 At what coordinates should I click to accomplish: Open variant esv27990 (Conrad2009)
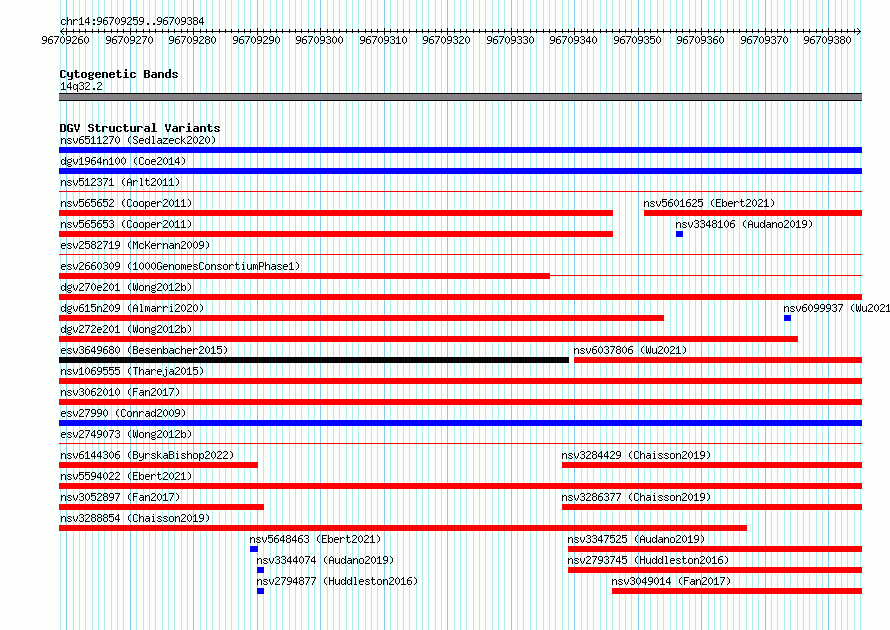coord(123,413)
